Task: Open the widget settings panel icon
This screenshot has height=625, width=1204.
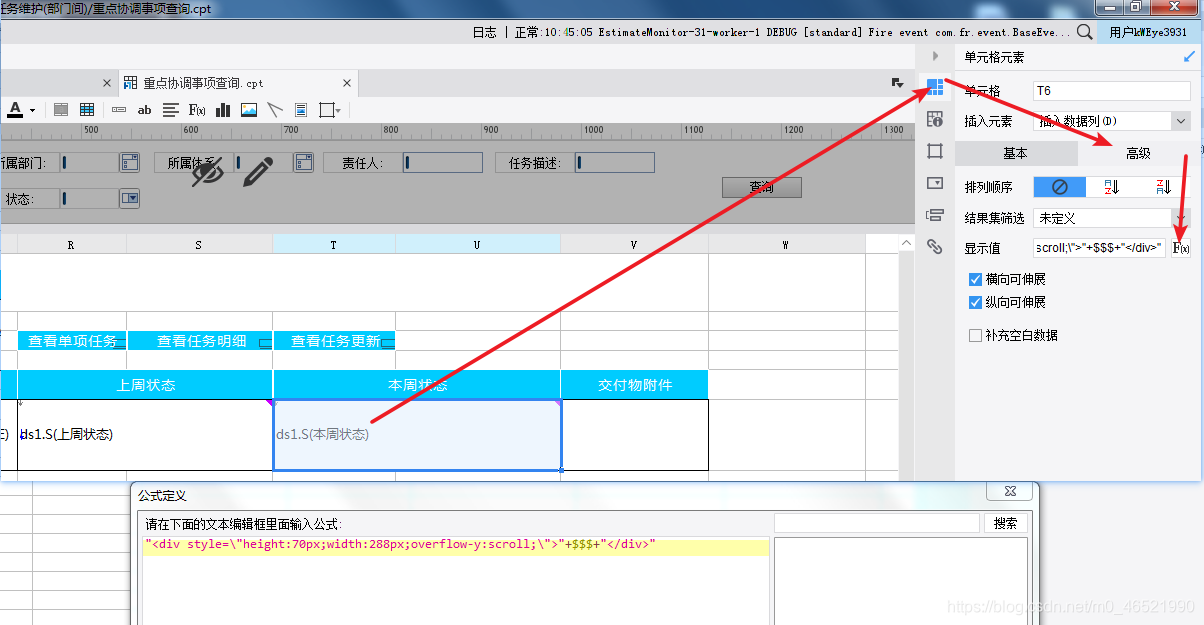Action: tap(935, 183)
